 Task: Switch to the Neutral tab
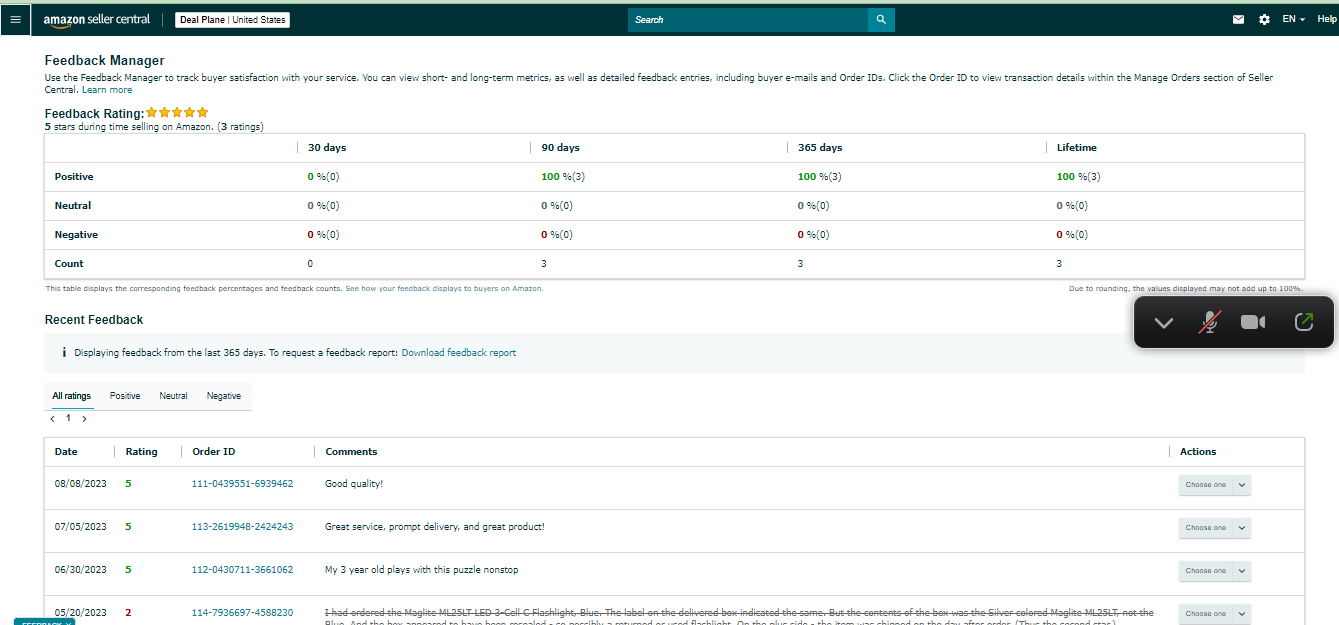point(173,396)
